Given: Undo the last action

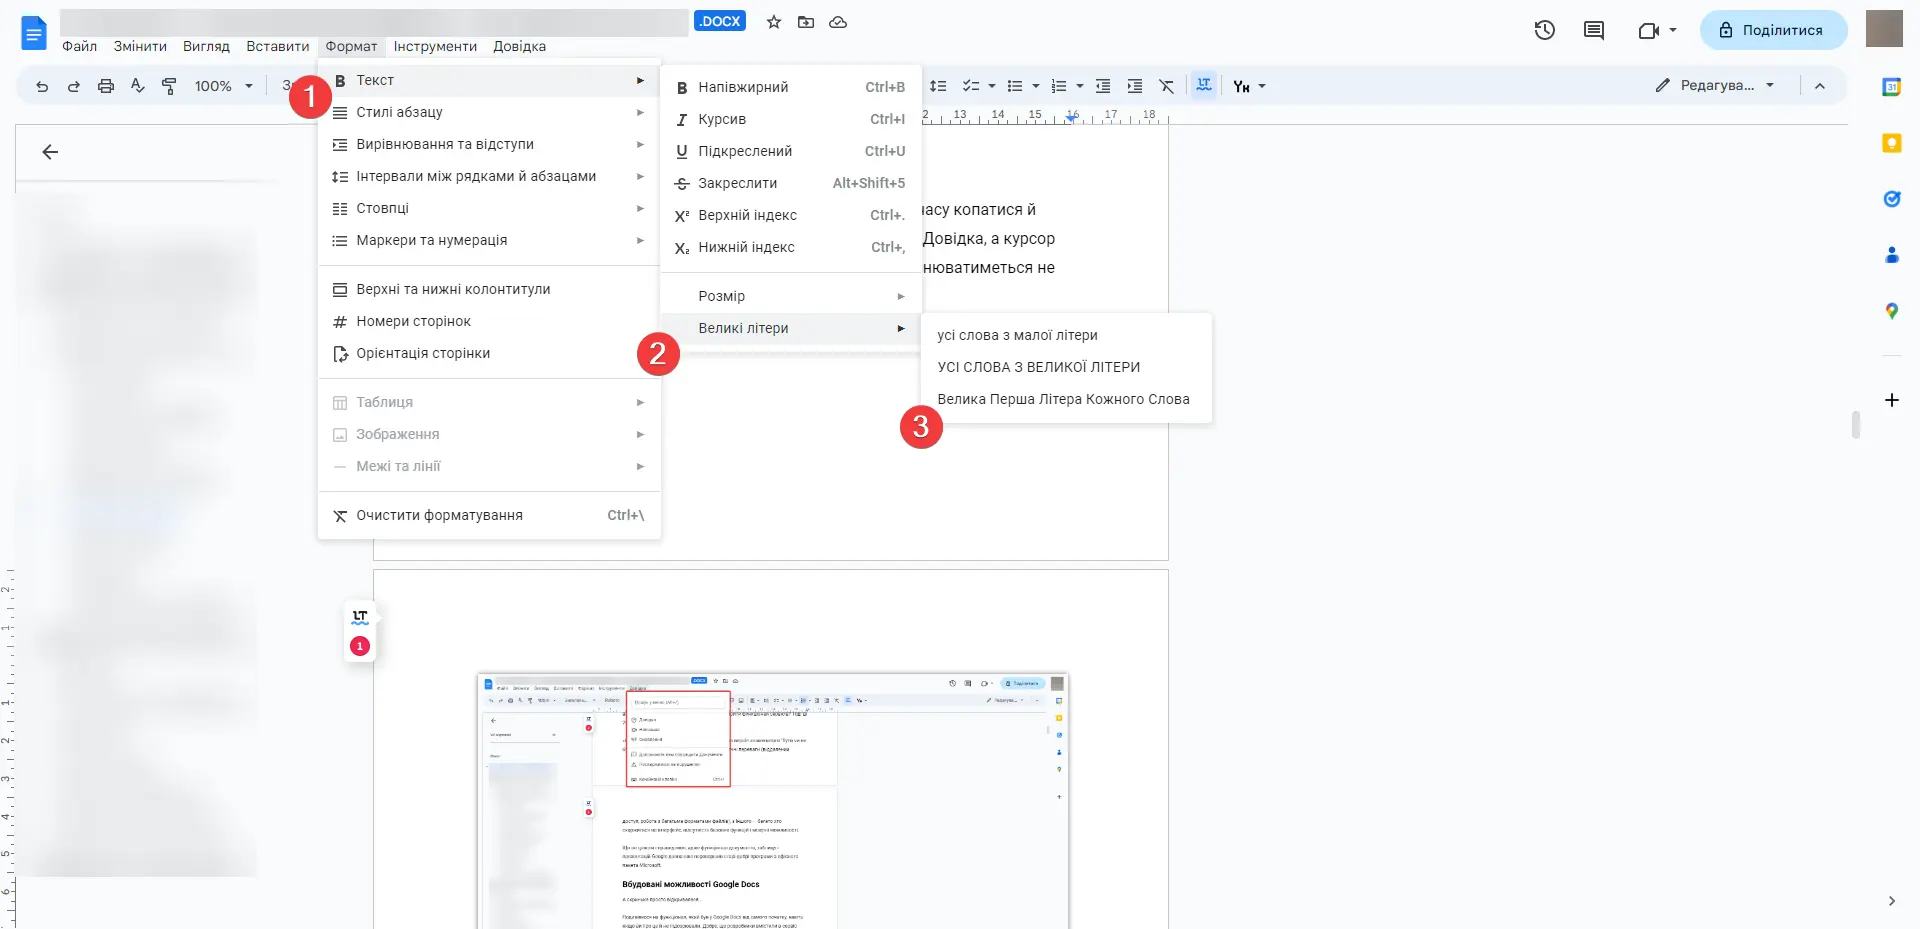Looking at the screenshot, I should [x=42, y=86].
